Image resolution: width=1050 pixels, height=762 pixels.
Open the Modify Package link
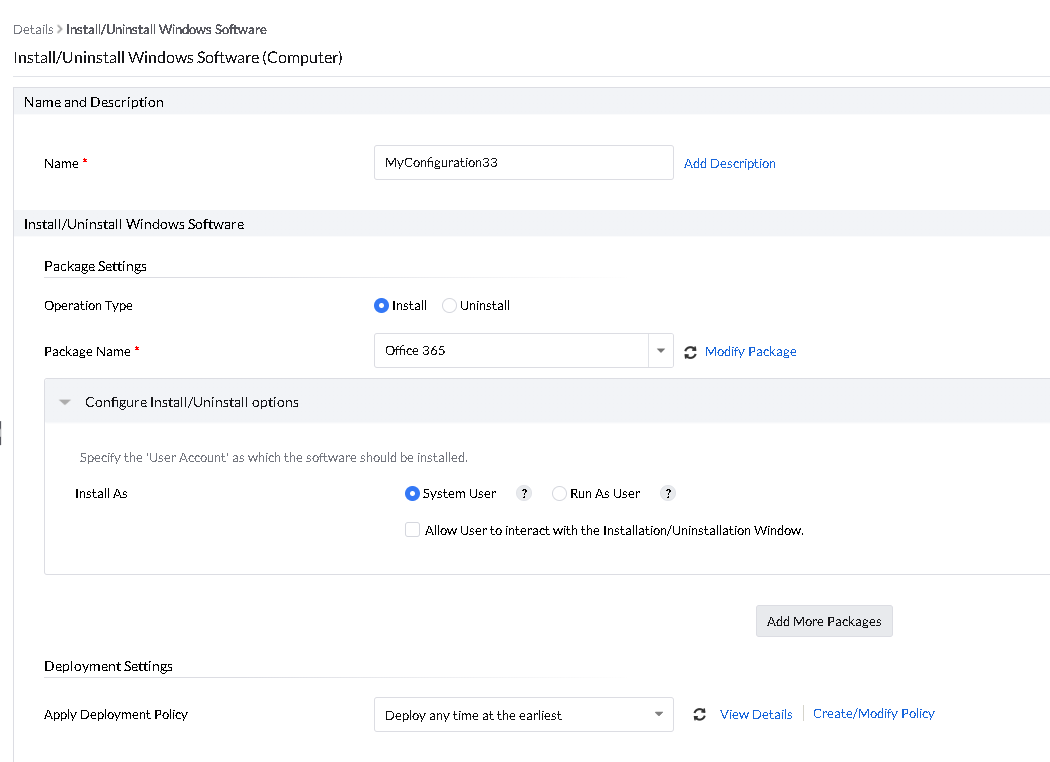point(750,352)
